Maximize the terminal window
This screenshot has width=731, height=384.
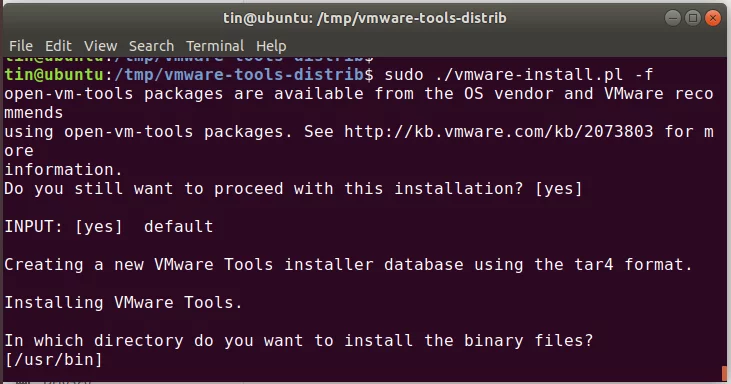click(693, 18)
